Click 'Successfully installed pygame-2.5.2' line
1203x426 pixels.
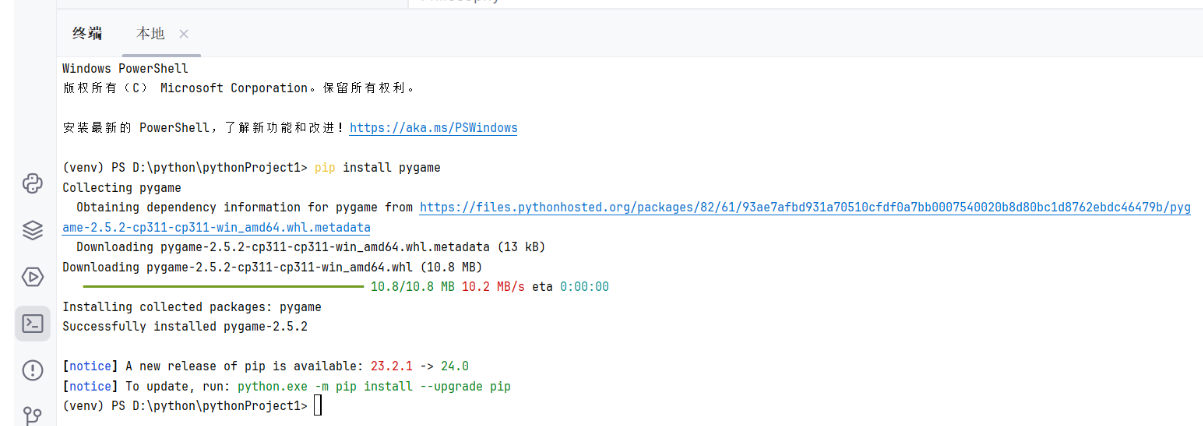coord(185,326)
